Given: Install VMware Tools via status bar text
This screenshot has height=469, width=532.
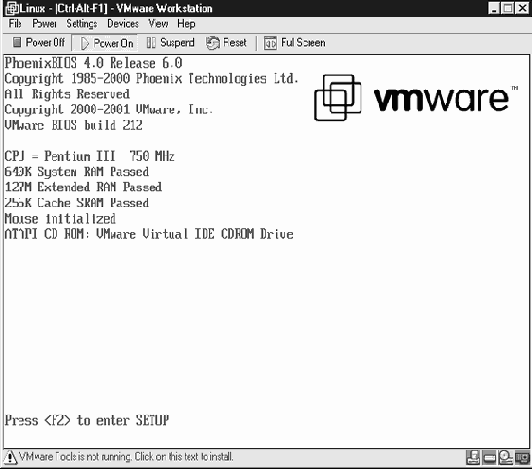Looking at the screenshot, I should tap(126, 457).
